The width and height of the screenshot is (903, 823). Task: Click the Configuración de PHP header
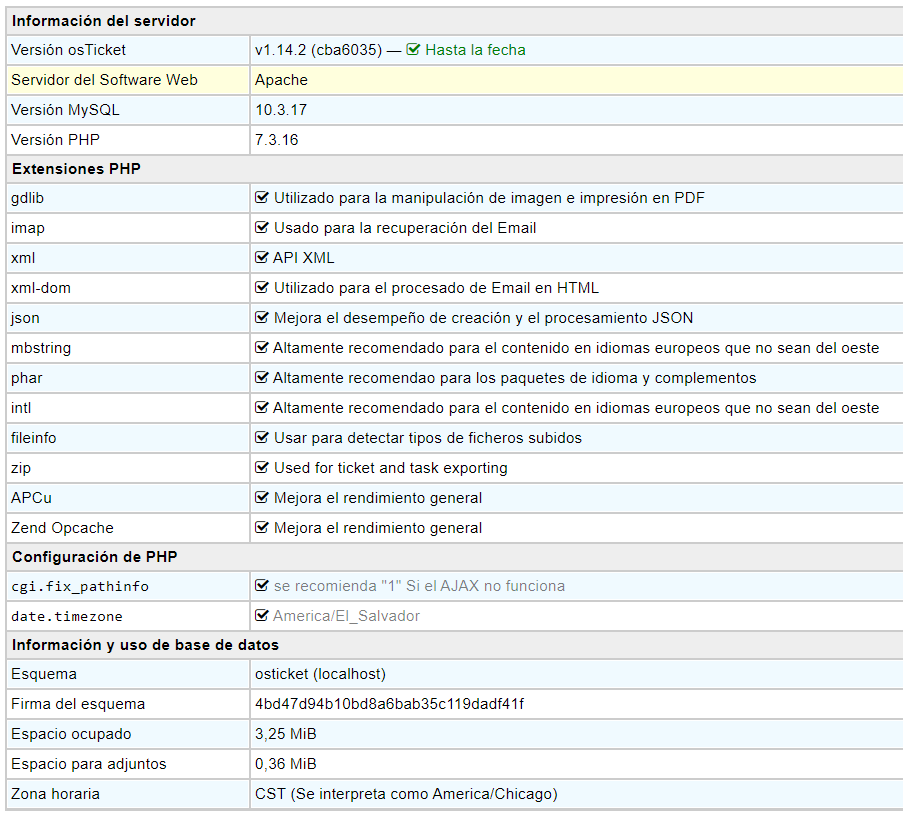[x=94, y=557]
